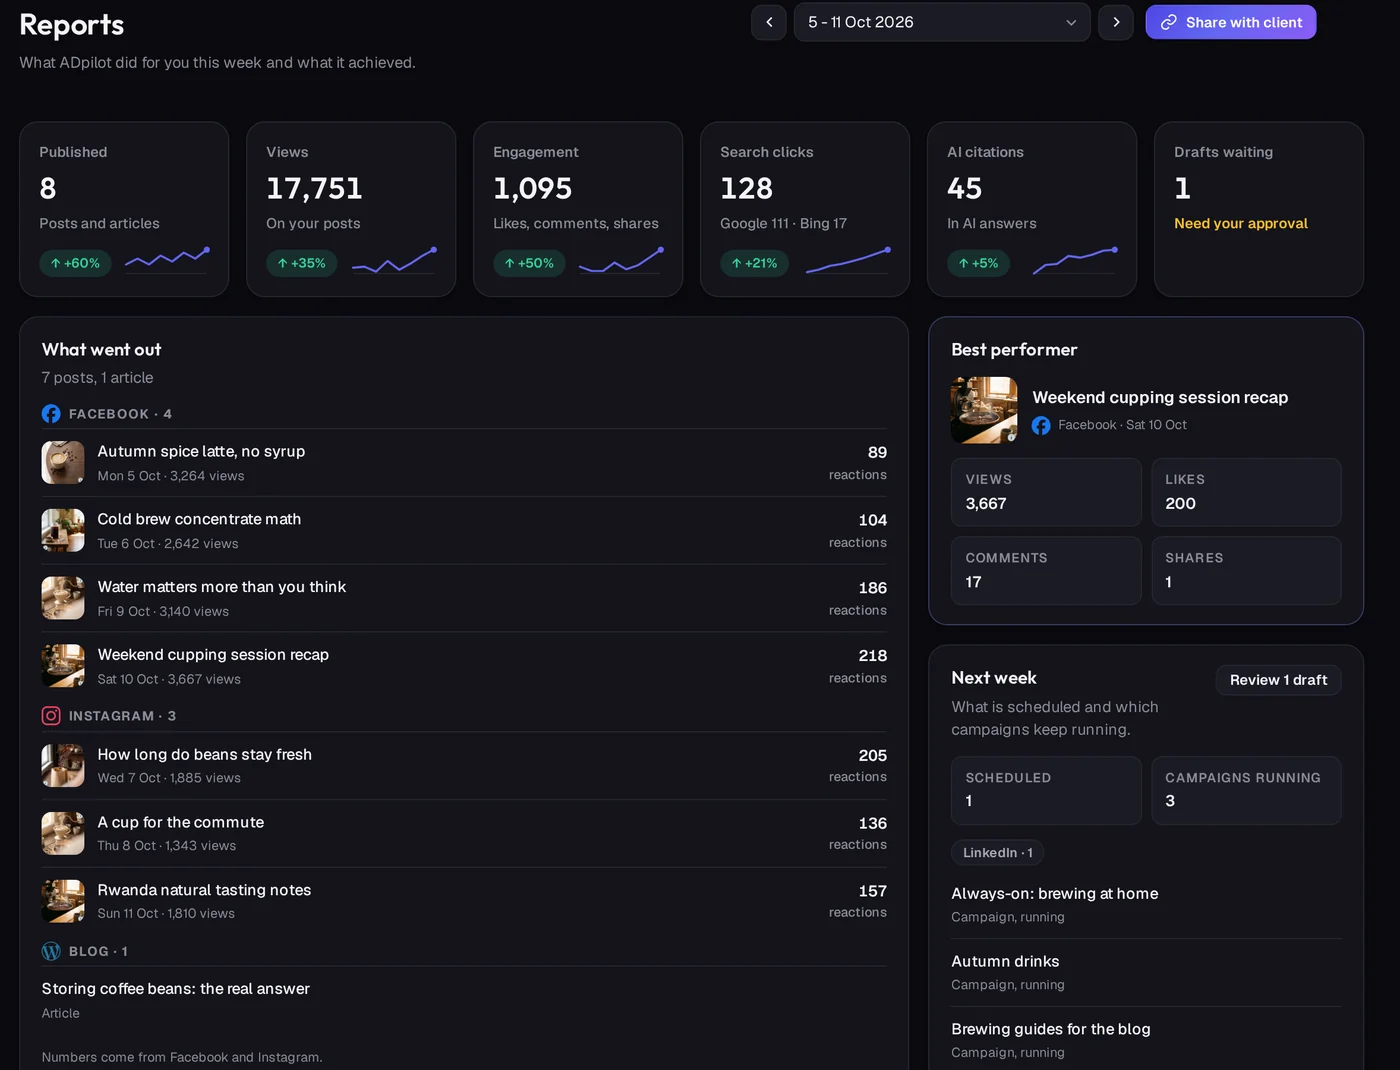The height and width of the screenshot is (1070, 1400).
Task: Click the COMMENTS 17 tile
Action: [x=1046, y=570]
